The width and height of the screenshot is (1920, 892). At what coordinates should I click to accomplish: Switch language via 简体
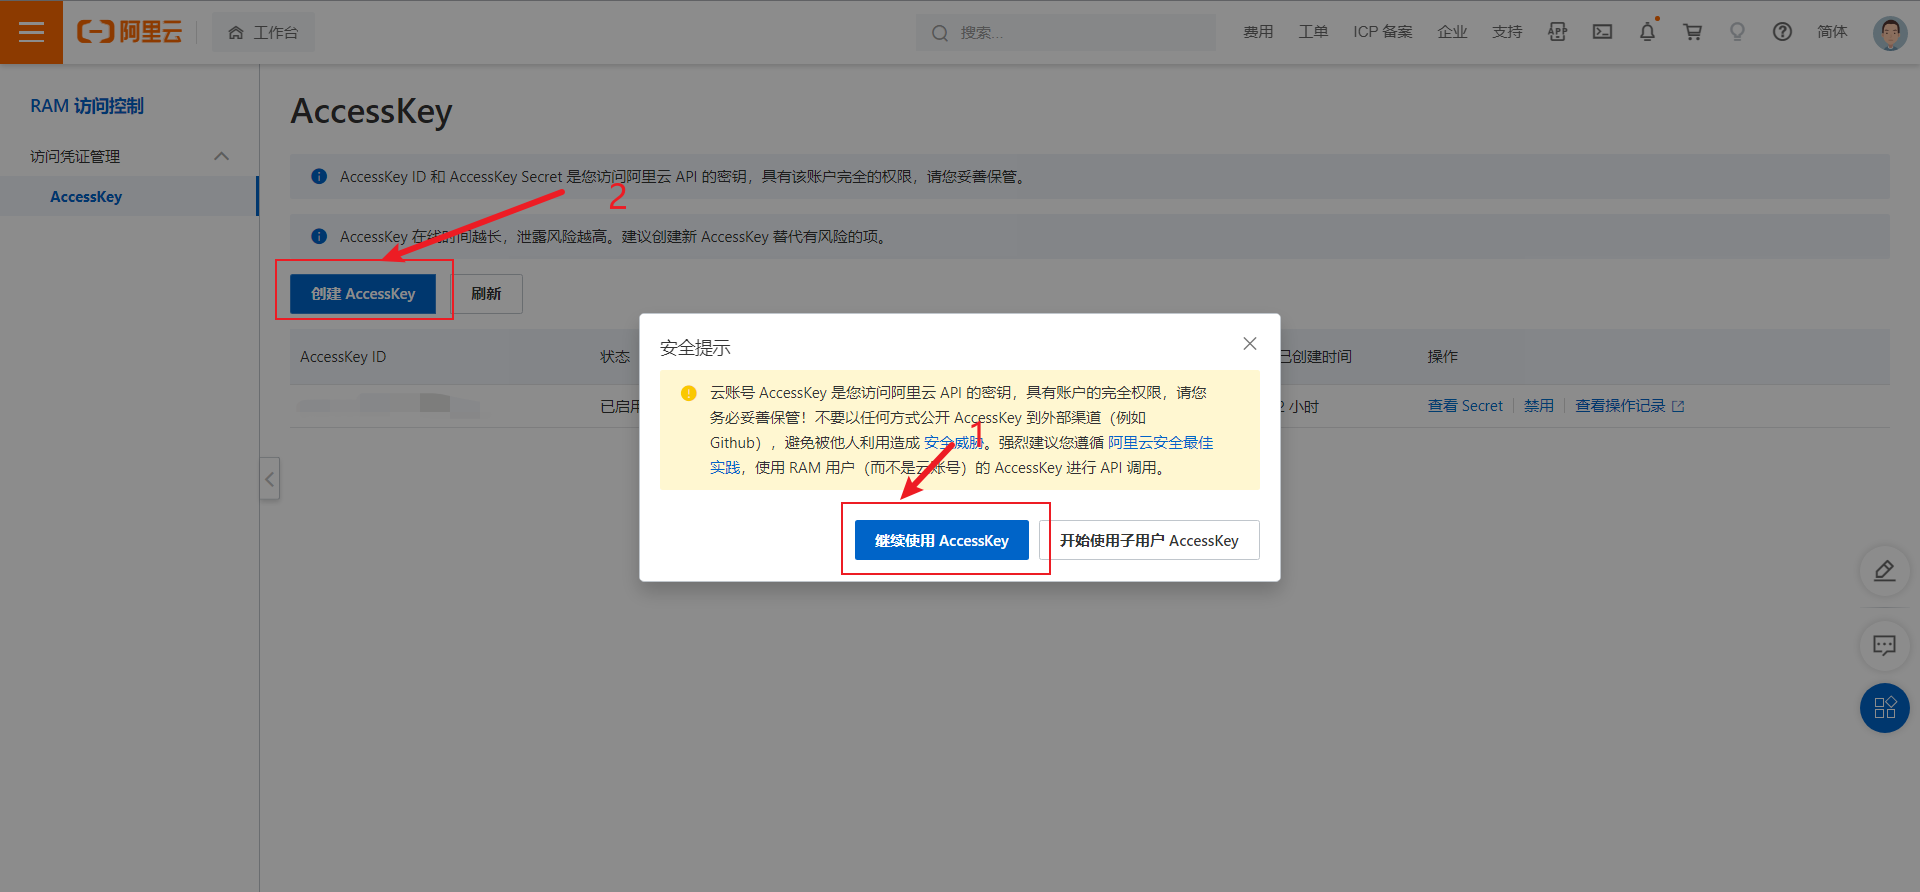tap(1832, 32)
